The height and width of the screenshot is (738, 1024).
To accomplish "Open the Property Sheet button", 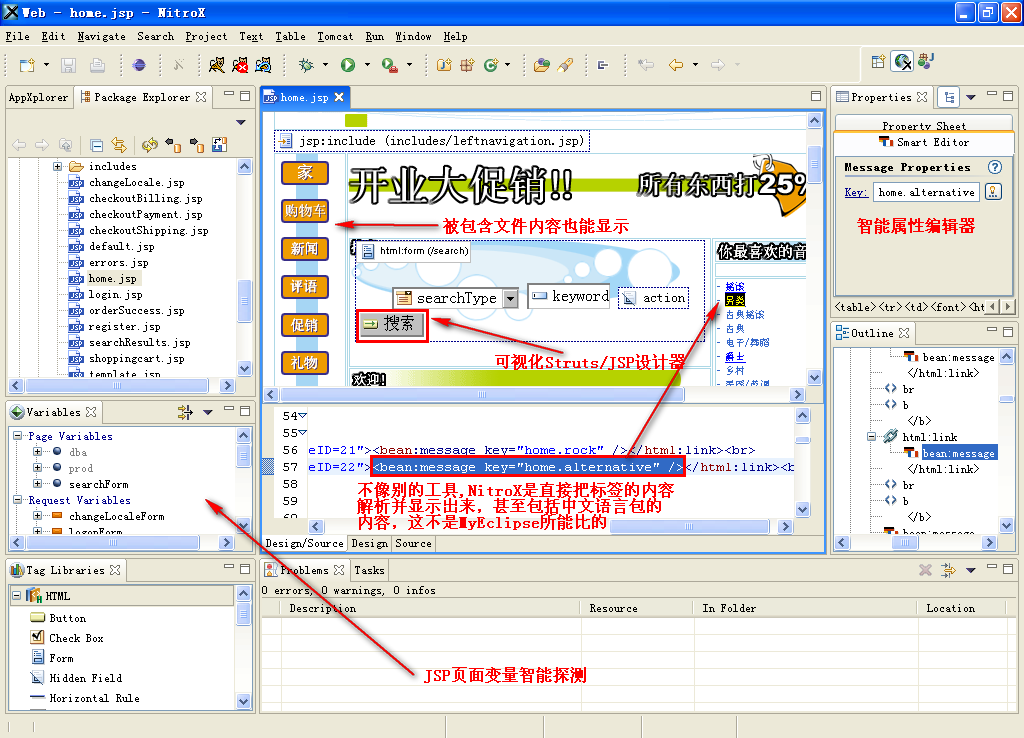I will (924, 123).
